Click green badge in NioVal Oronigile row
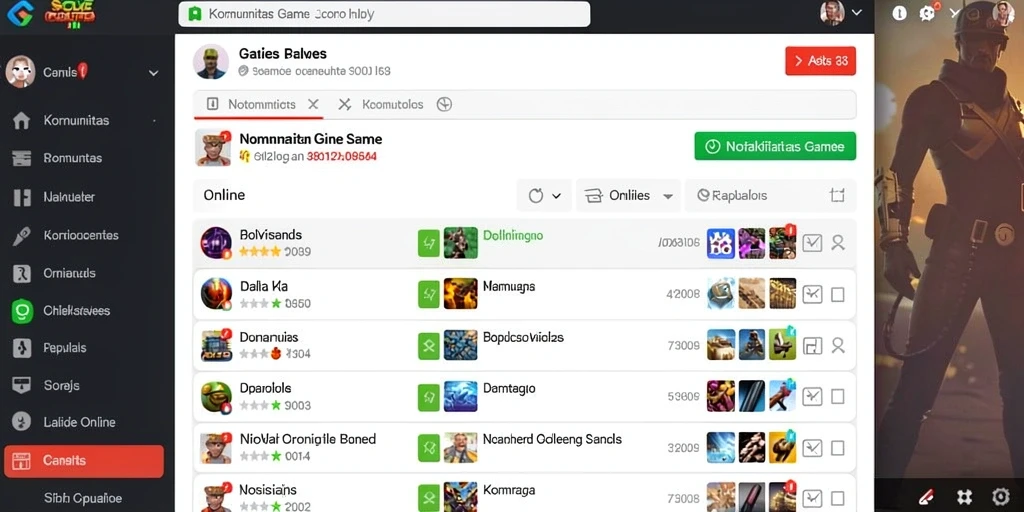The width and height of the screenshot is (1024, 512). [x=428, y=447]
